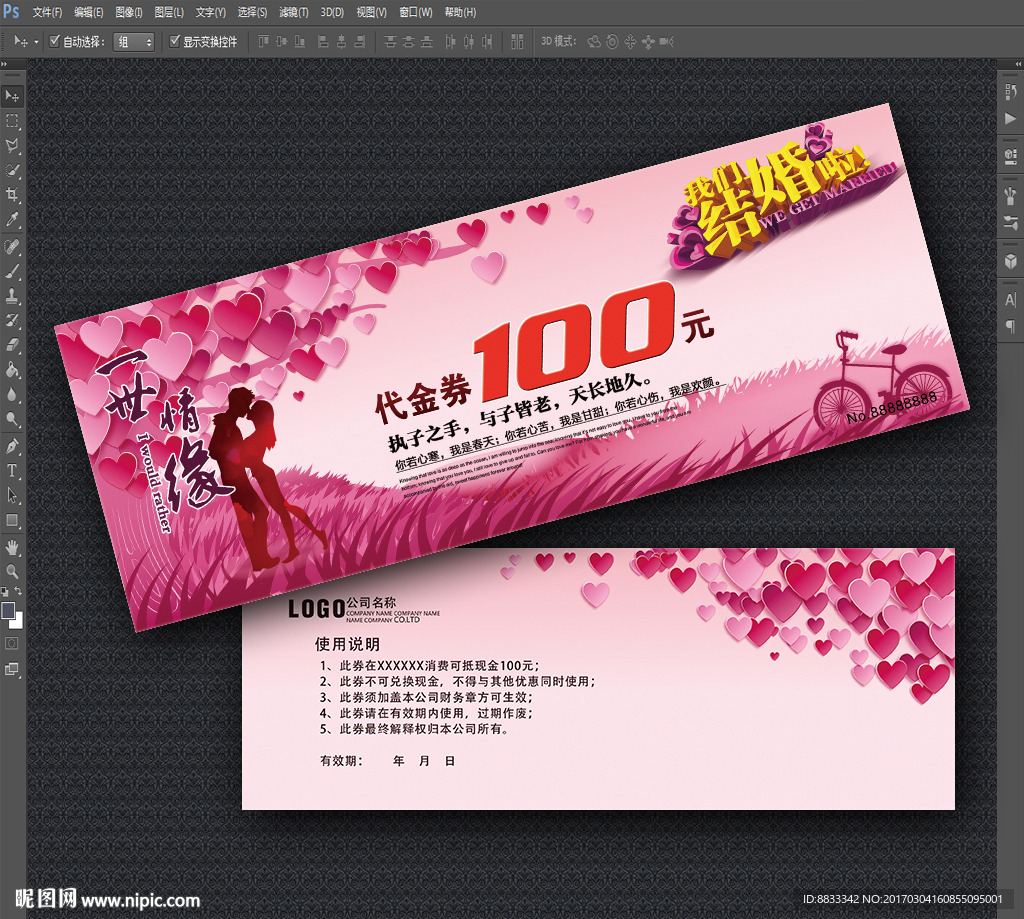The image size is (1024, 919).
Task: Select the Paint Bucket tool
Action: point(12,370)
